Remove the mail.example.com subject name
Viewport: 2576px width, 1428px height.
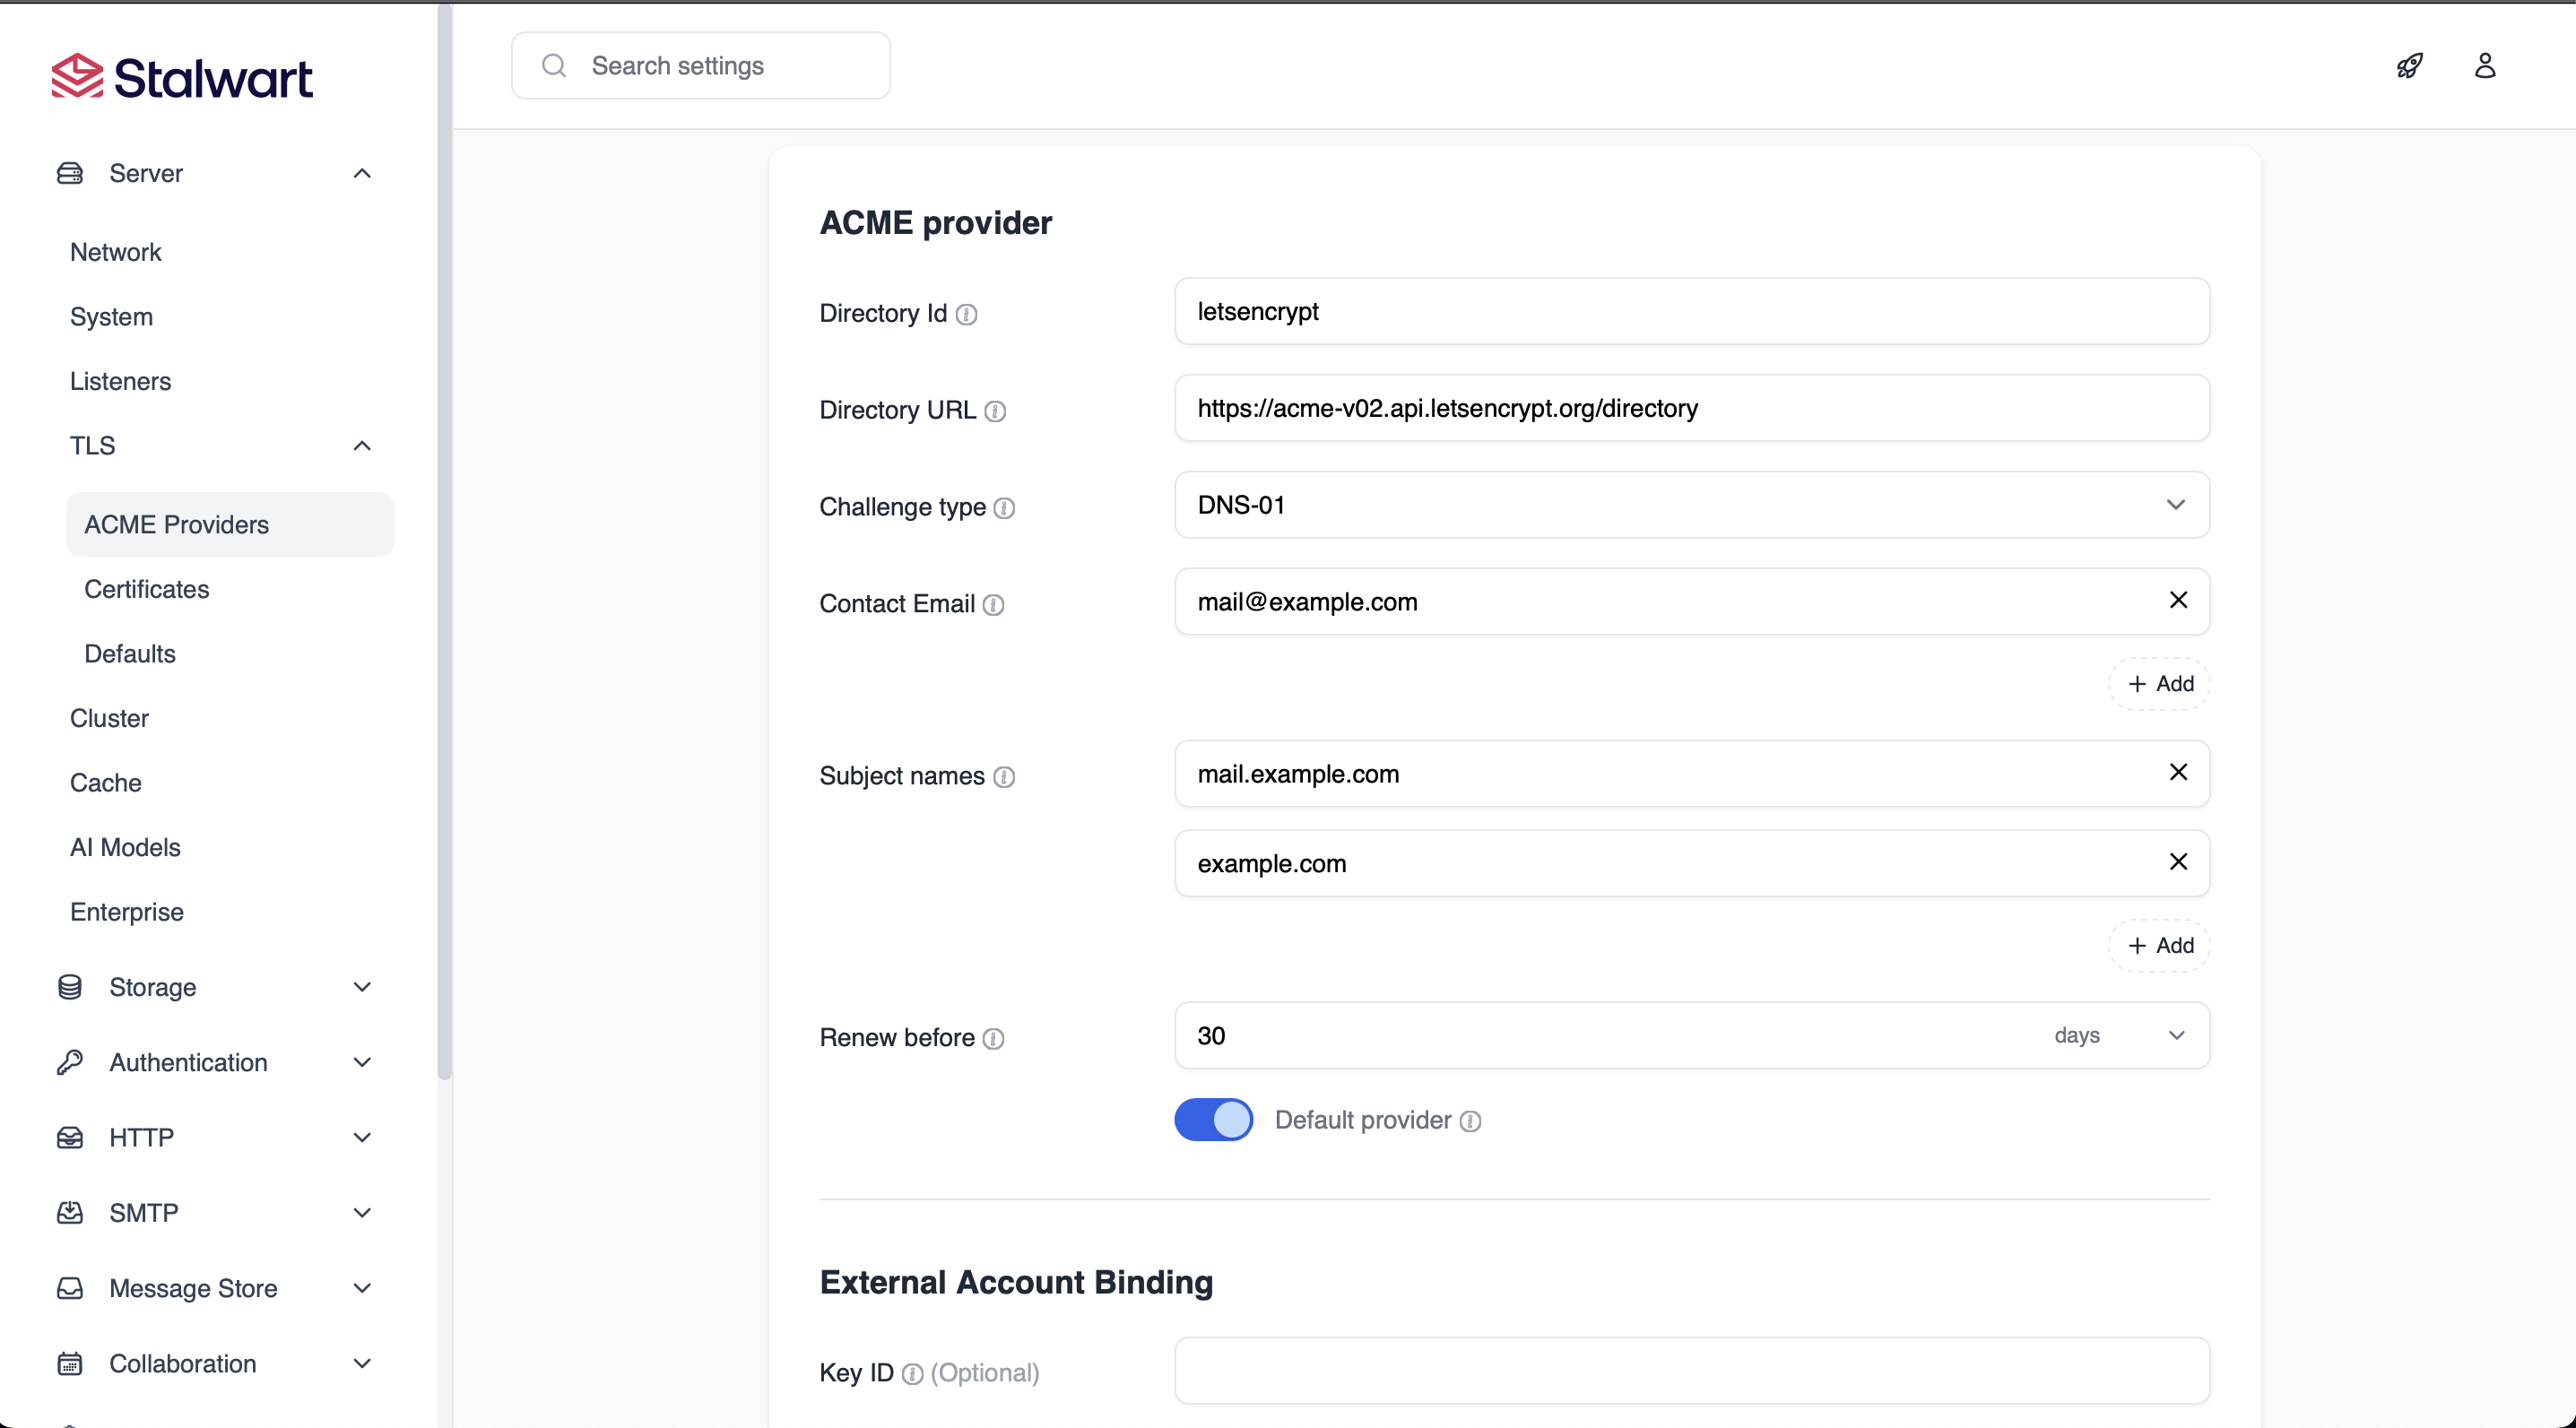coord(2178,772)
